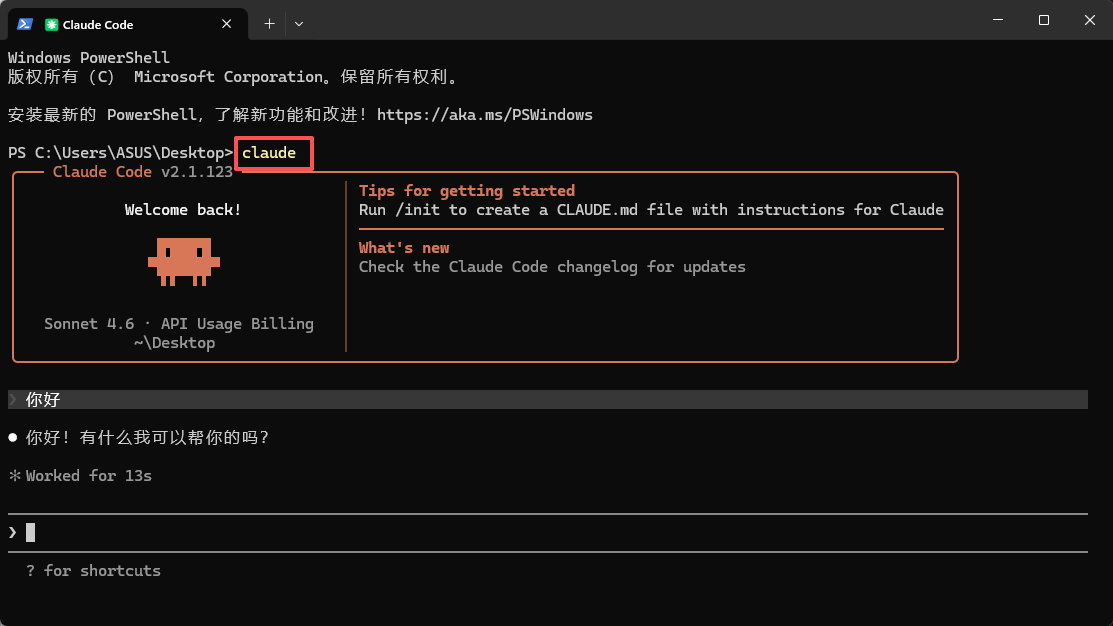Click the 'Claude Code v2.1.123' title
Viewport: 1113px width, 626px height.
point(143,172)
